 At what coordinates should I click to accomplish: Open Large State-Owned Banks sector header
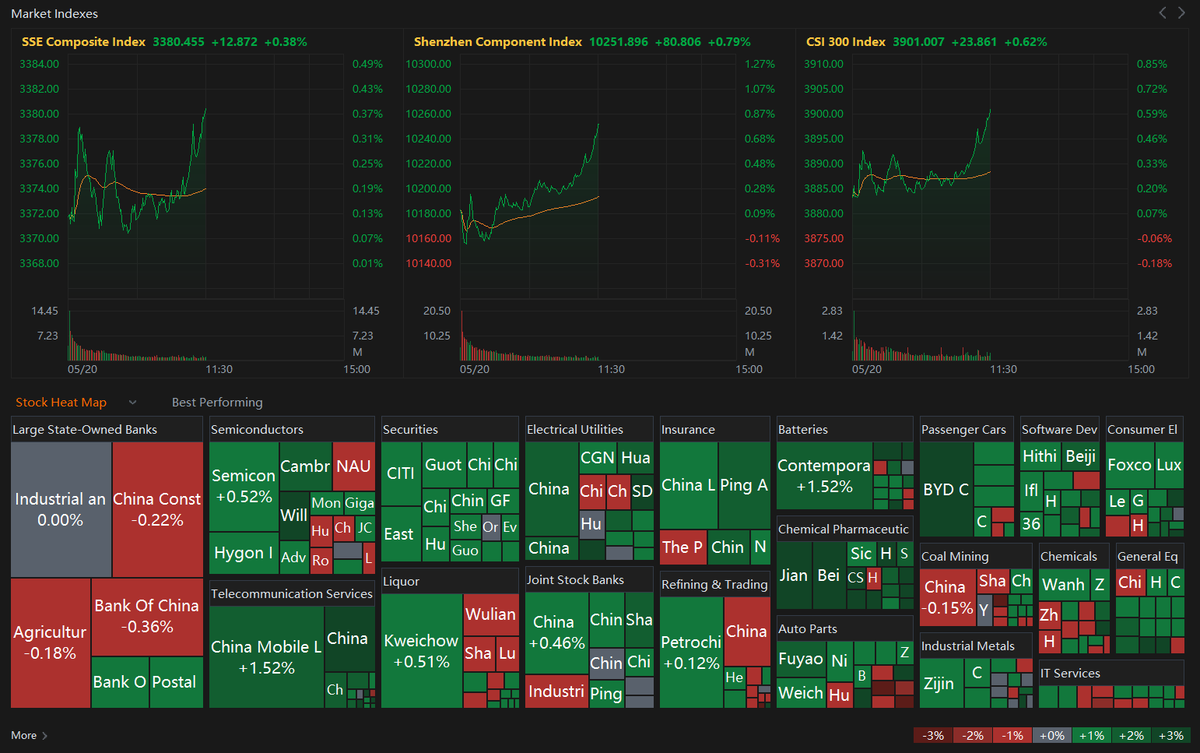(107, 429)
